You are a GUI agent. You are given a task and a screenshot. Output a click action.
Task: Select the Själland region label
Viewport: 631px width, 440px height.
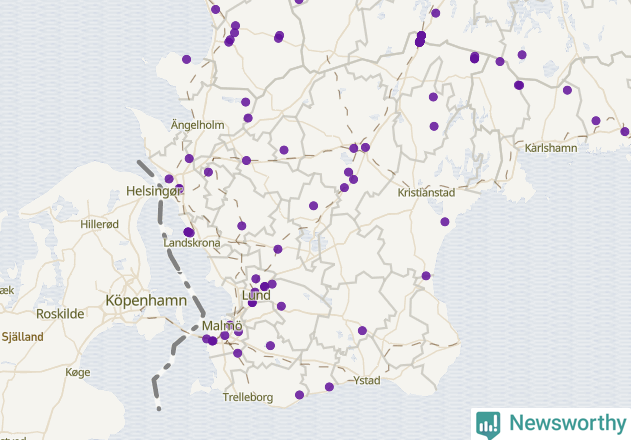[x=23, y=337]
